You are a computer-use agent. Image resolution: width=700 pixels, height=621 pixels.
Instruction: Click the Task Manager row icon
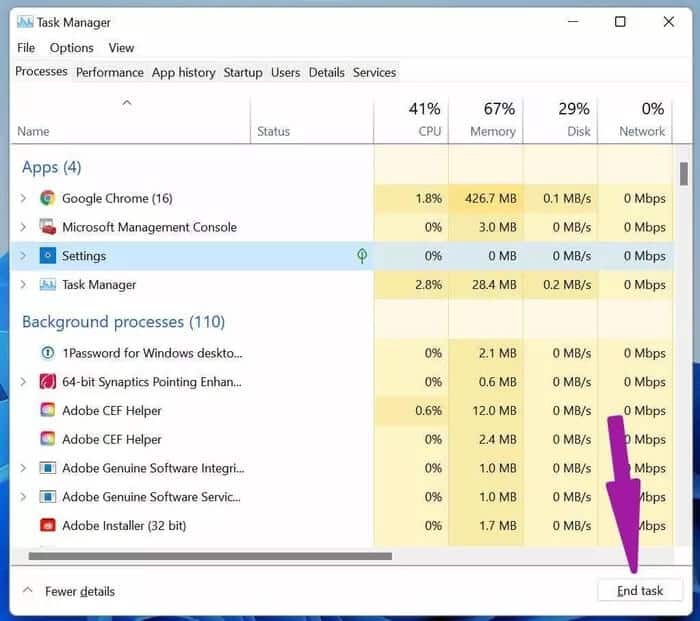[x=47, y=284]
